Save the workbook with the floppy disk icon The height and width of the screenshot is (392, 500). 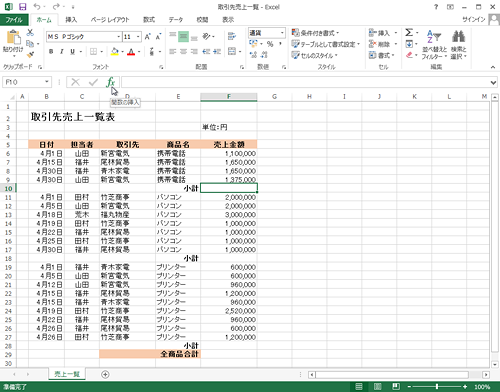point(22,7)
